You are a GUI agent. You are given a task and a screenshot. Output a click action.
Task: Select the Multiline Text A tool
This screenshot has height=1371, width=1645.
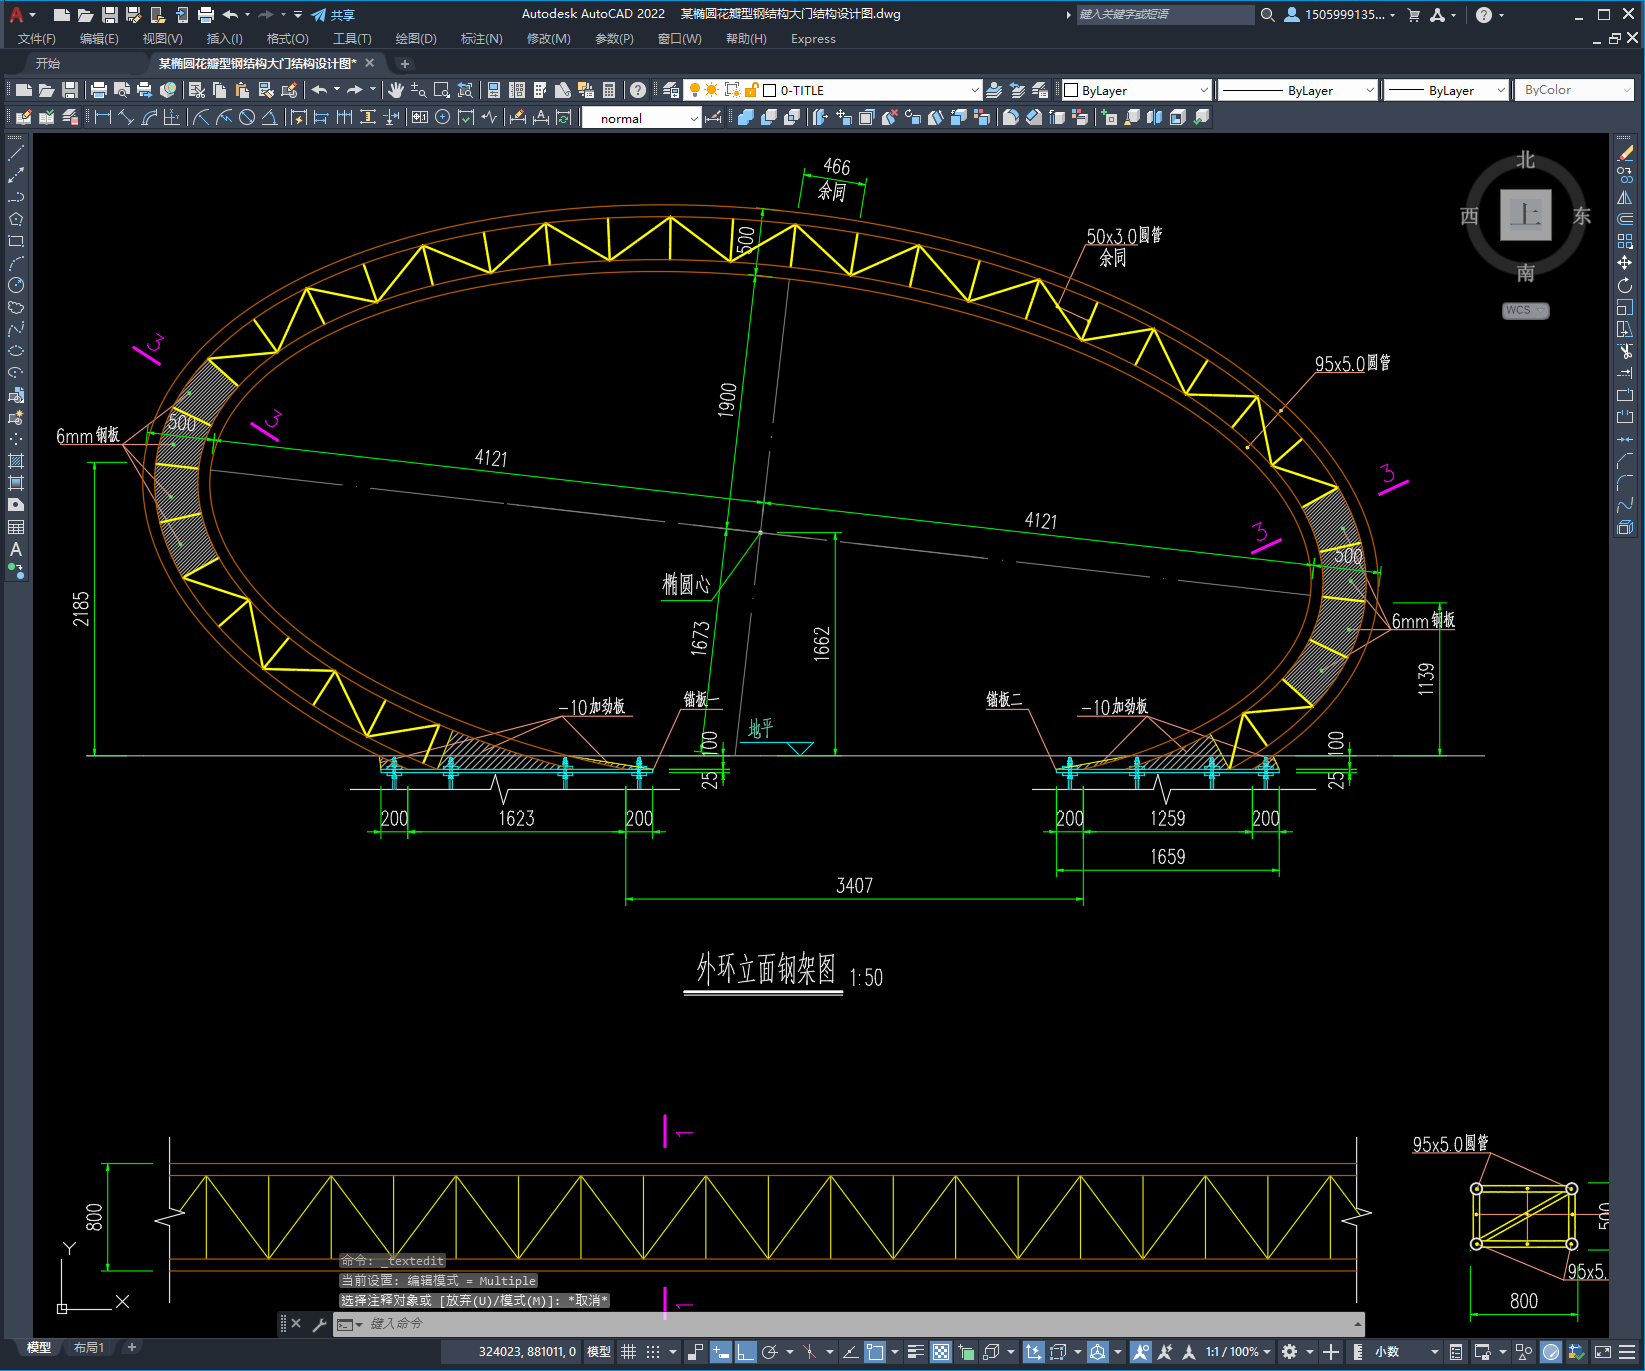coord(16,549)
